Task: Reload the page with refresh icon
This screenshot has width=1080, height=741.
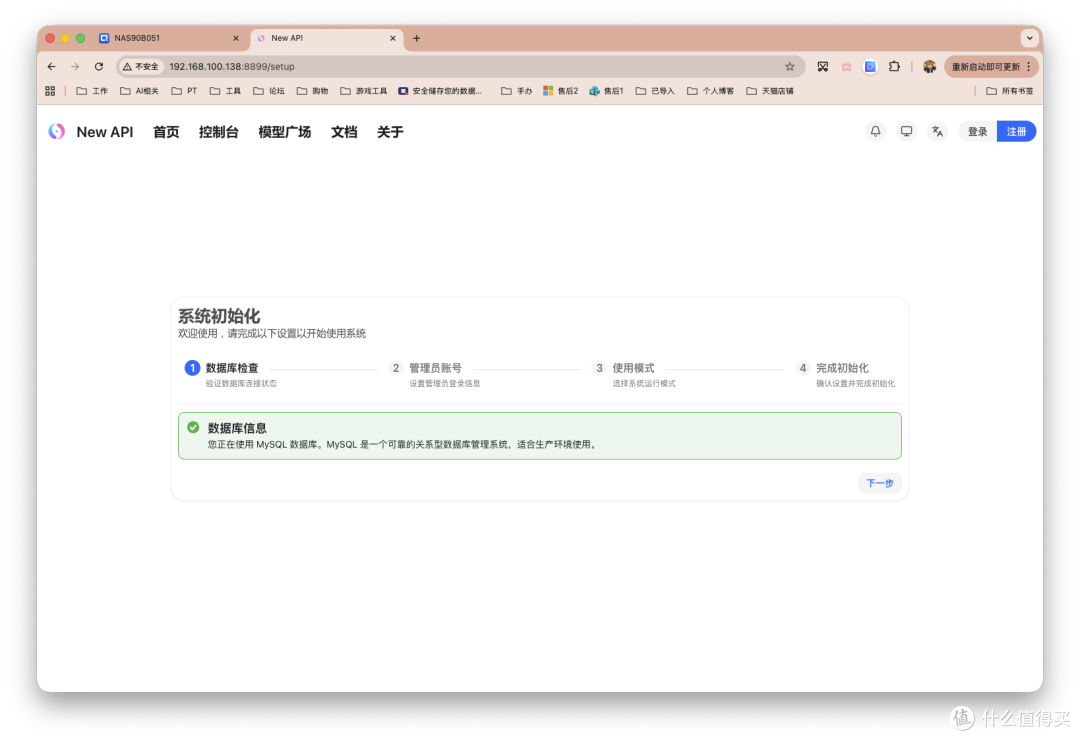Action: pyautogui.click(x=99, y=67)
